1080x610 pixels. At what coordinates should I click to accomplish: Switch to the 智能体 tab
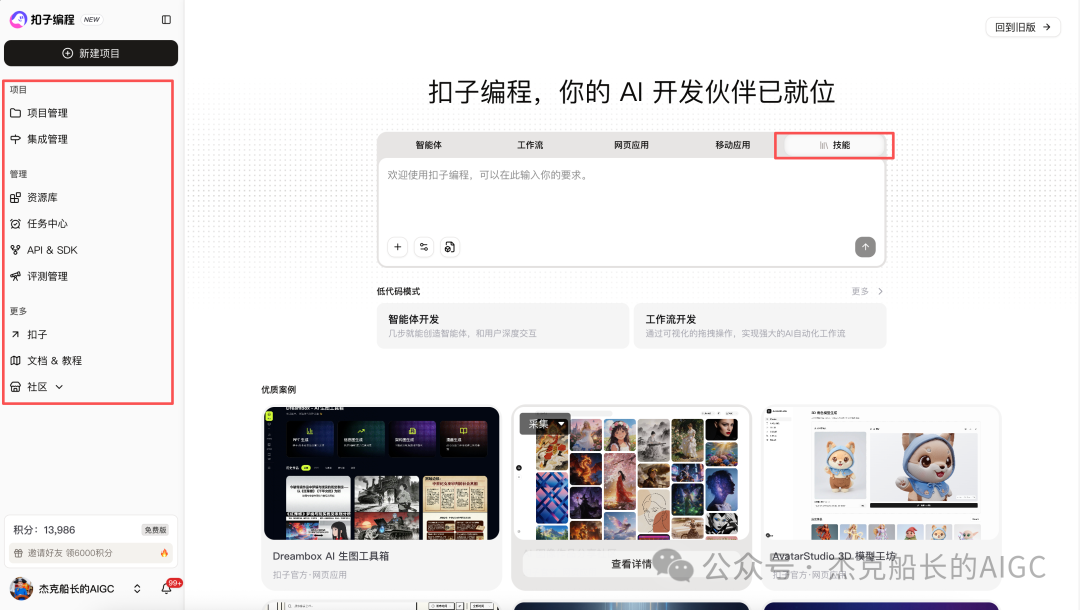[428, 145]
